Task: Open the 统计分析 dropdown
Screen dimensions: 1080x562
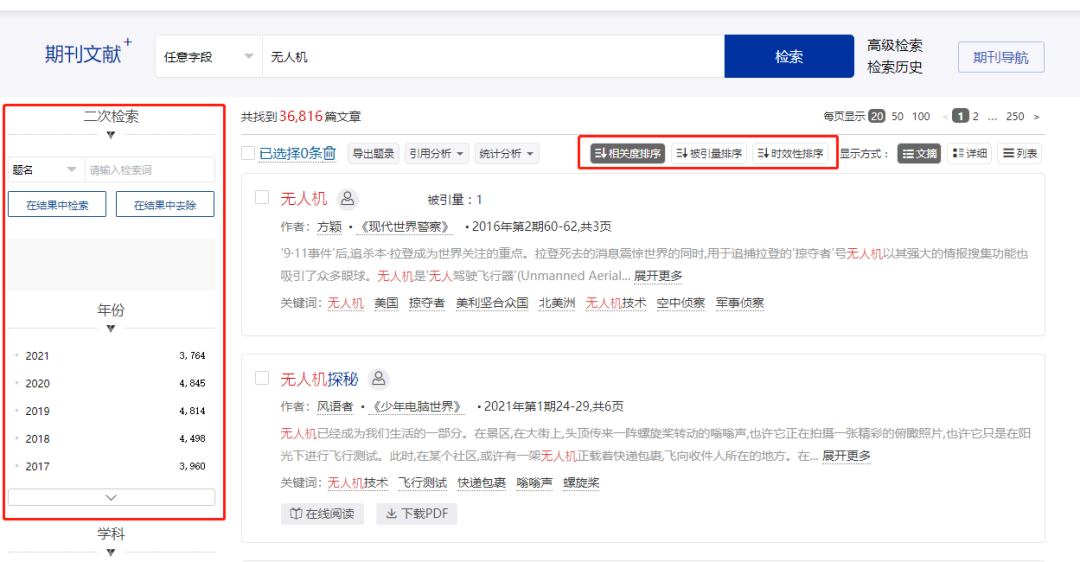Action: pos(506,154)
